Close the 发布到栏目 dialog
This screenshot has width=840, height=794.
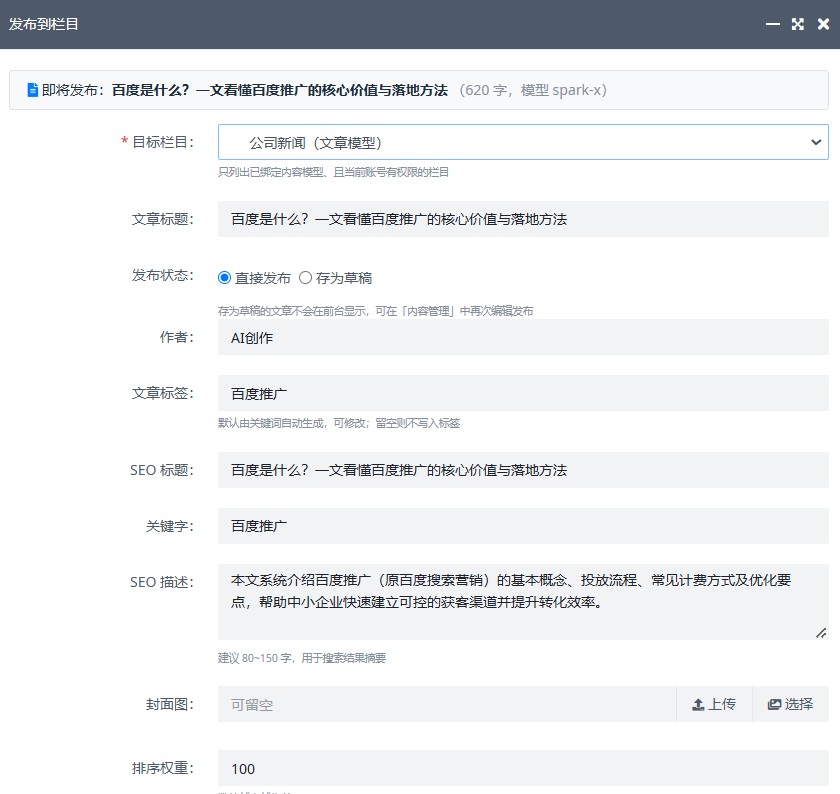(823, 24)
